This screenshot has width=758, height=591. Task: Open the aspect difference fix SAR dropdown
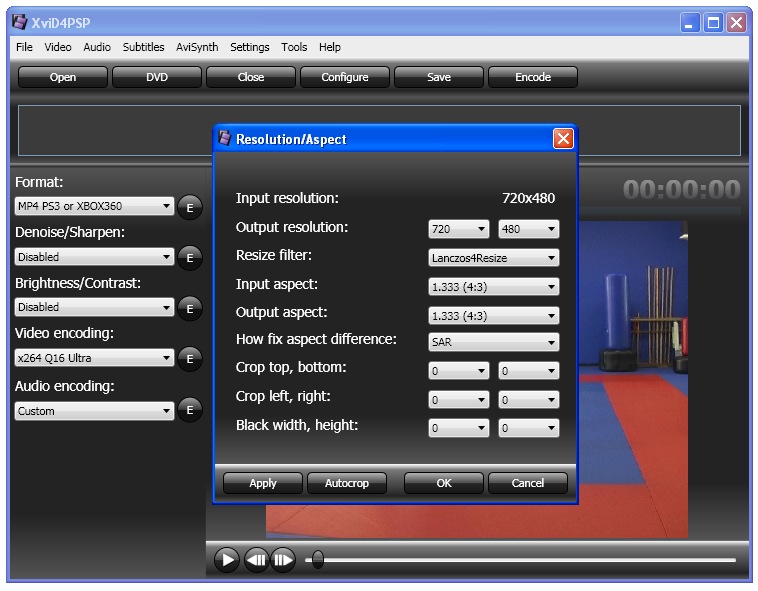(494, 342)
